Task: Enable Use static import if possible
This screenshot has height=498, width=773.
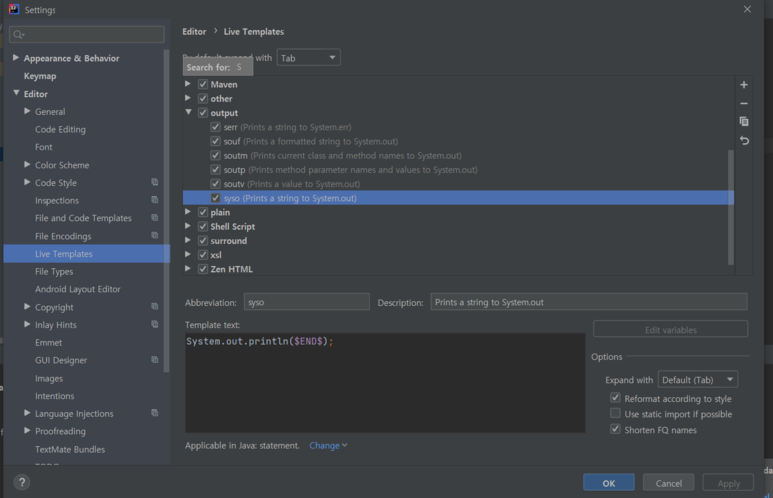Action: click(615, 413)
